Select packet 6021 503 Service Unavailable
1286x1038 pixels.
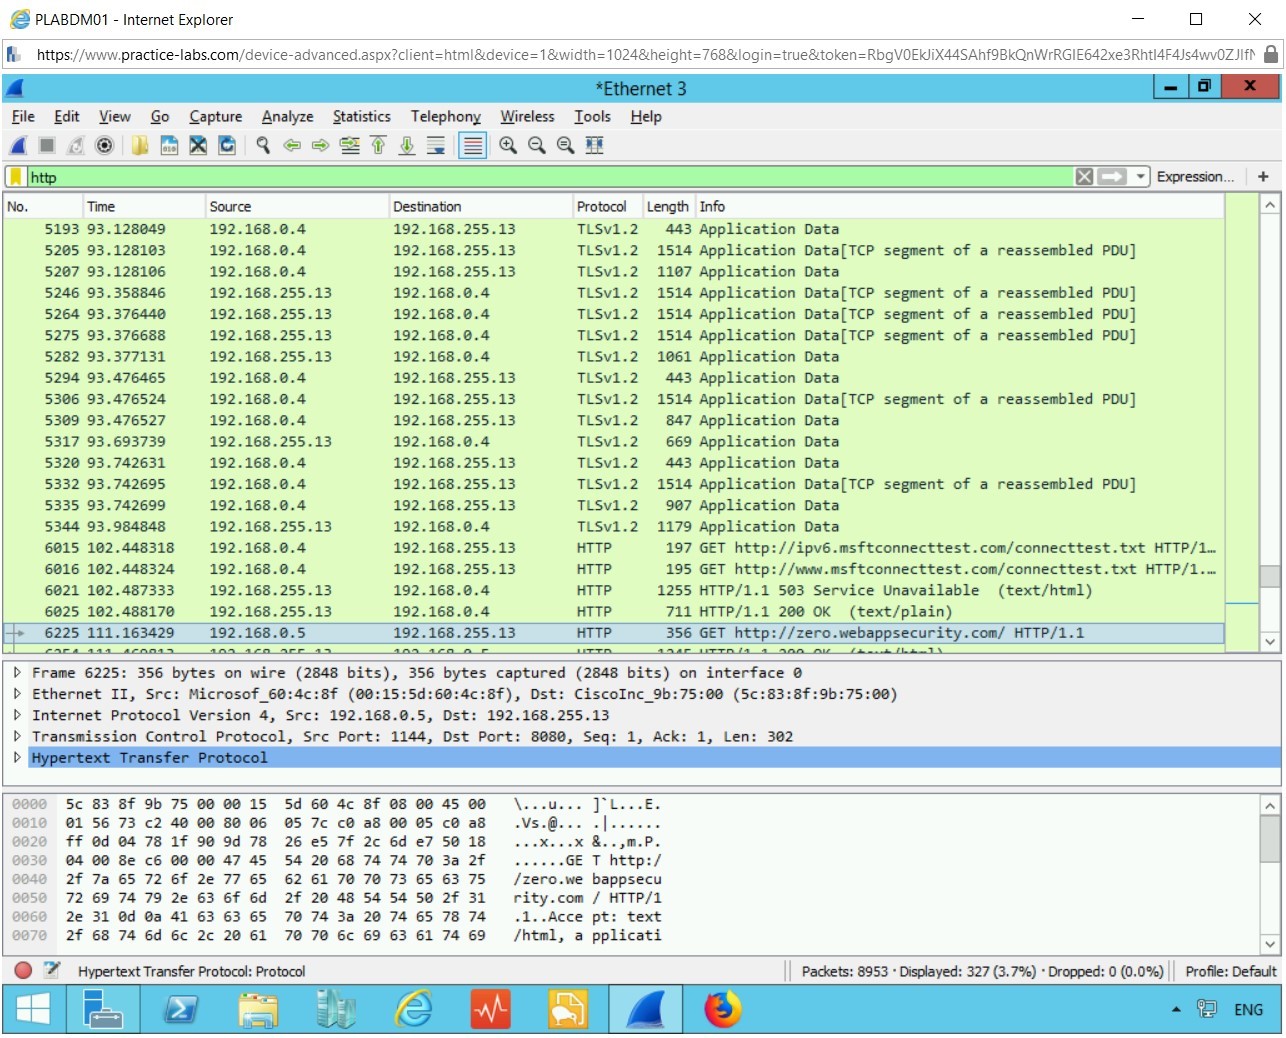click(x=614, y=591)
